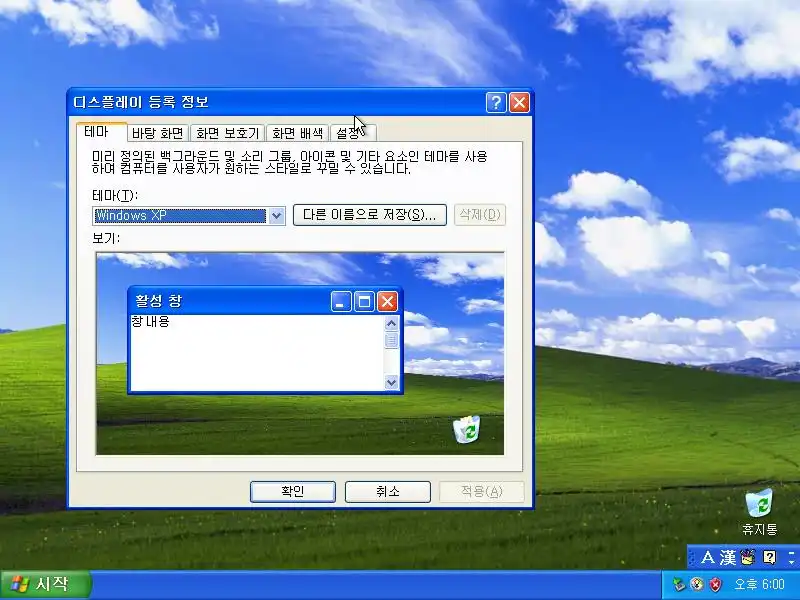Click the preview Recycle Bin icon
This screenshot has width=800, height=600.
pos(467,429)
